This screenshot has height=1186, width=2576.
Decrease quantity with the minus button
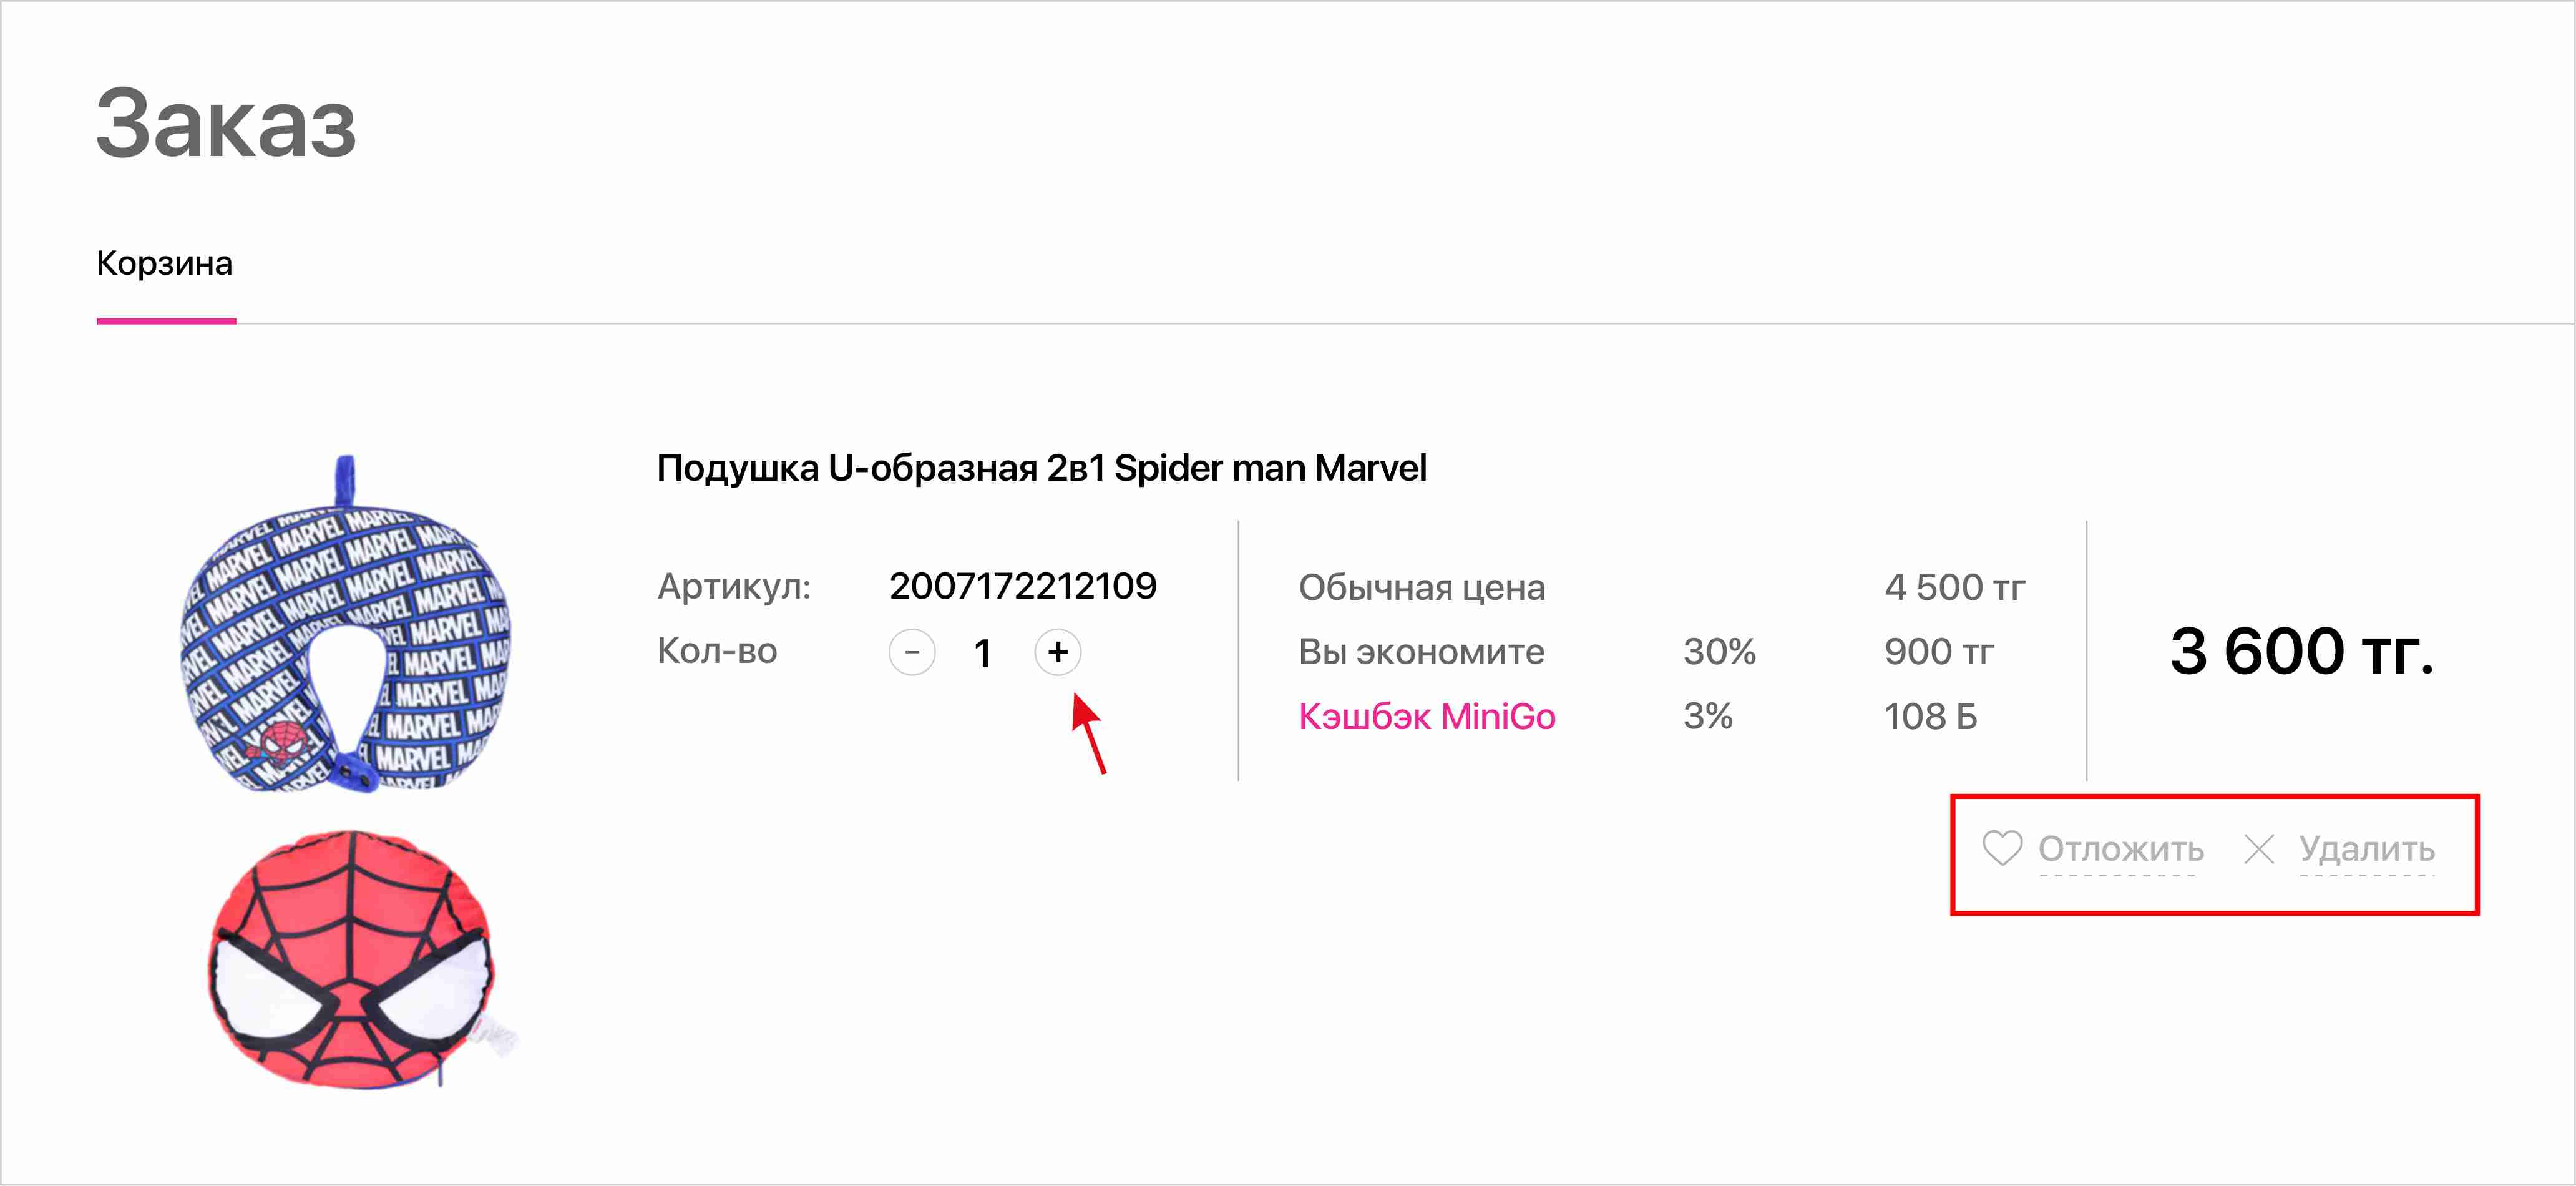(x=912, y=652)
